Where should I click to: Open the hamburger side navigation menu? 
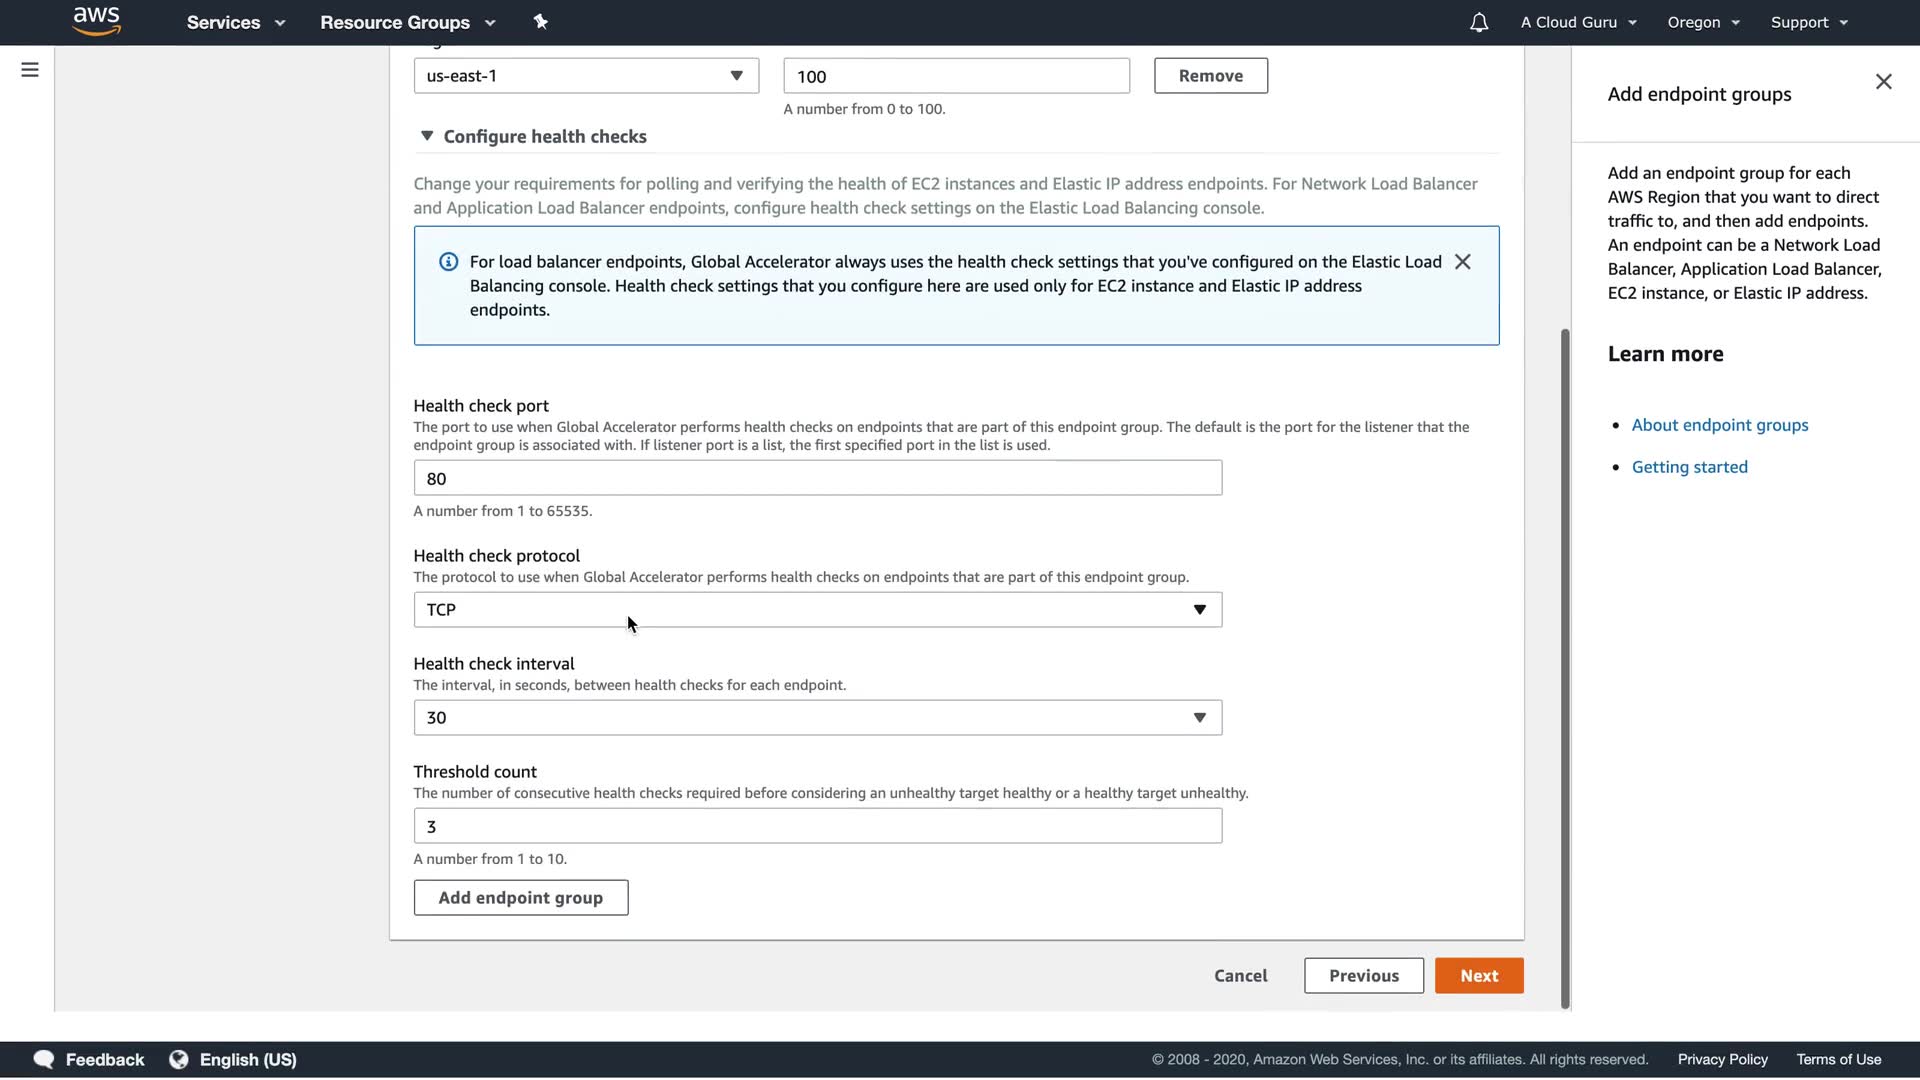[x=30, y=70]
